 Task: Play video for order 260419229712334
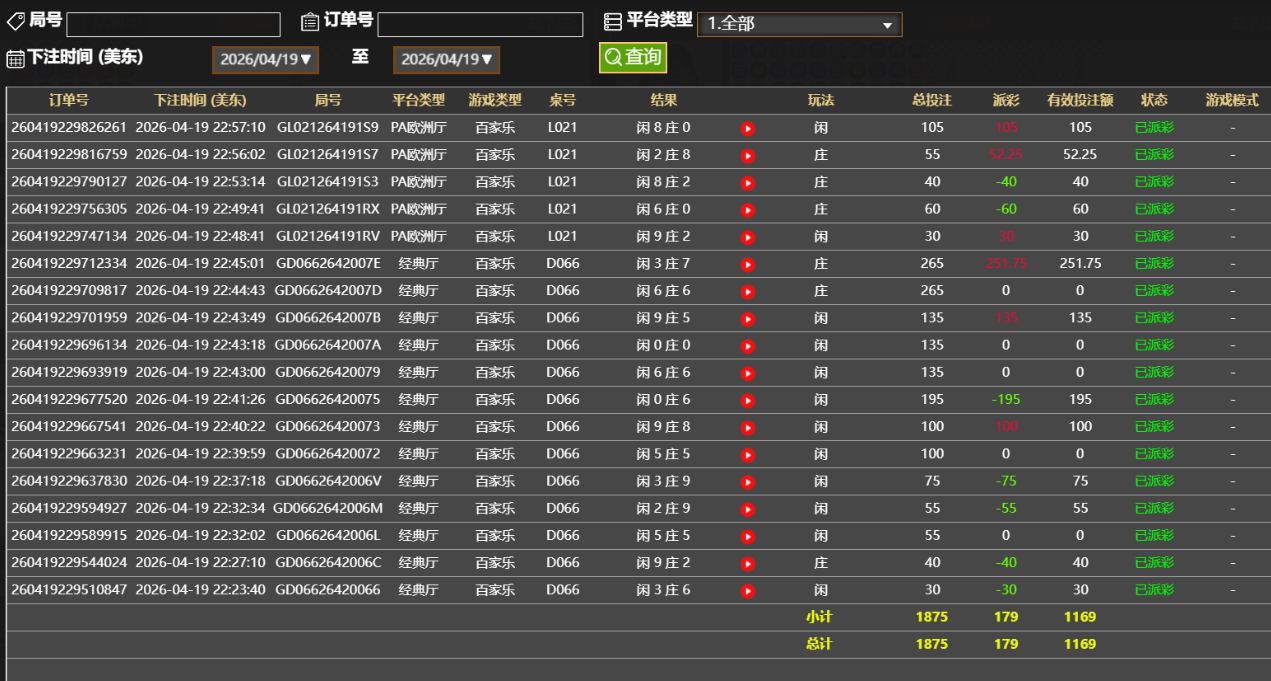pyautogui.click(x=747, y=265)
